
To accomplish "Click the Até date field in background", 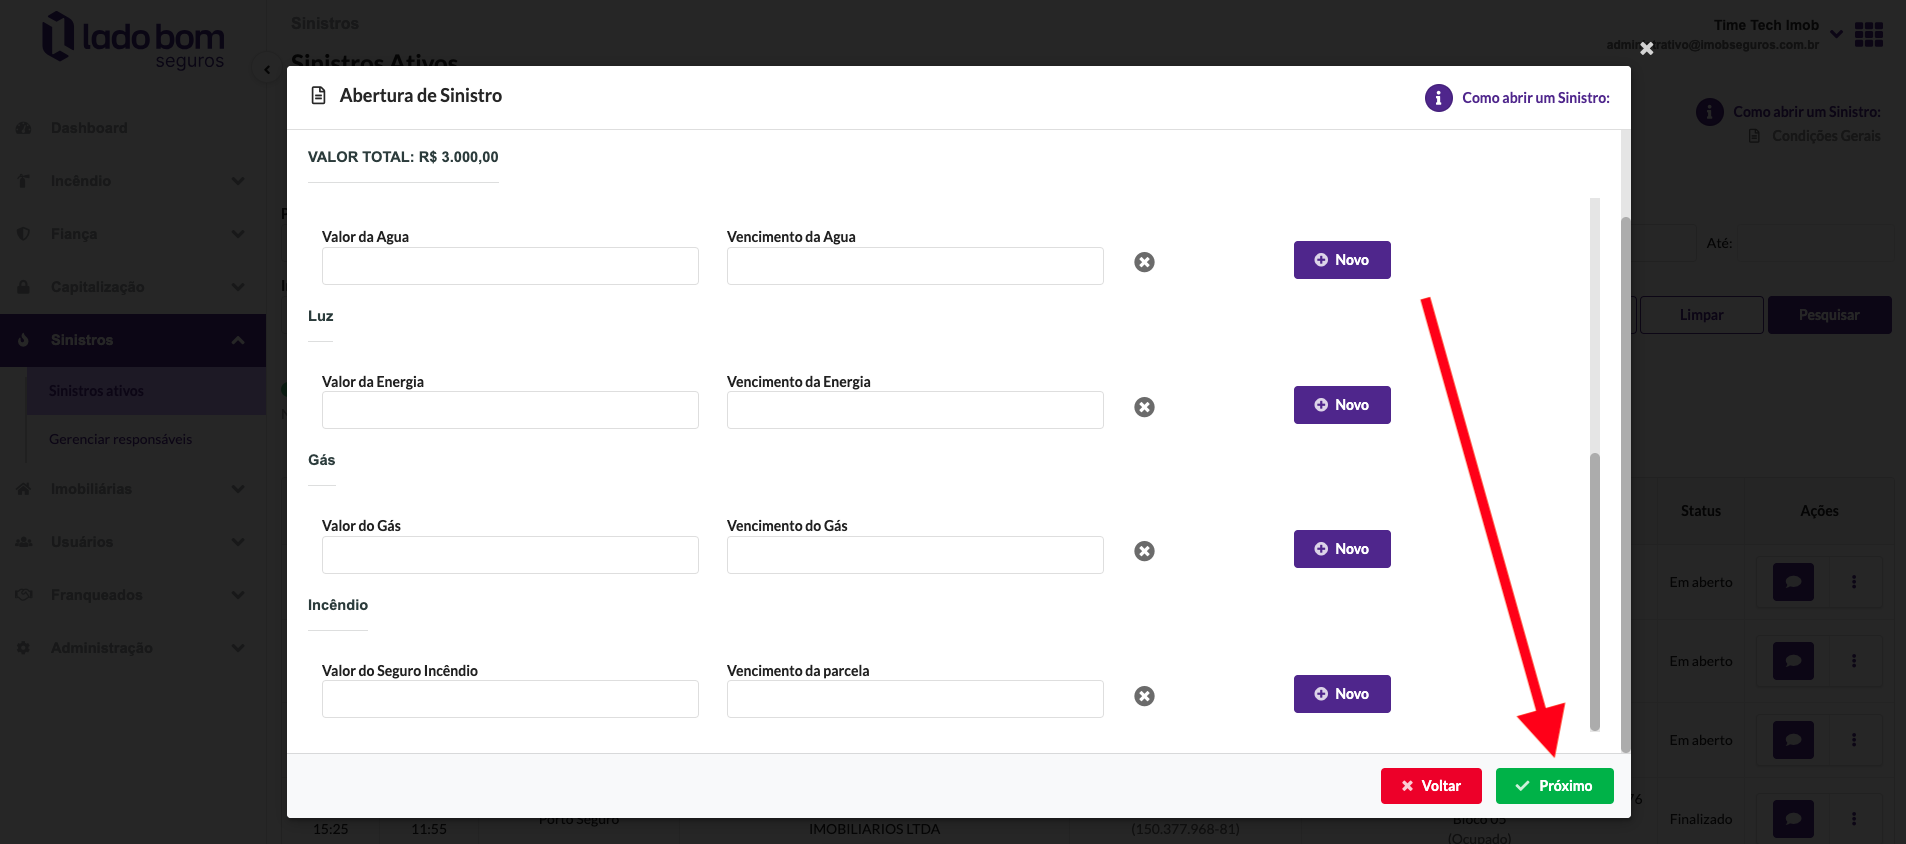I will [1815, 243].
